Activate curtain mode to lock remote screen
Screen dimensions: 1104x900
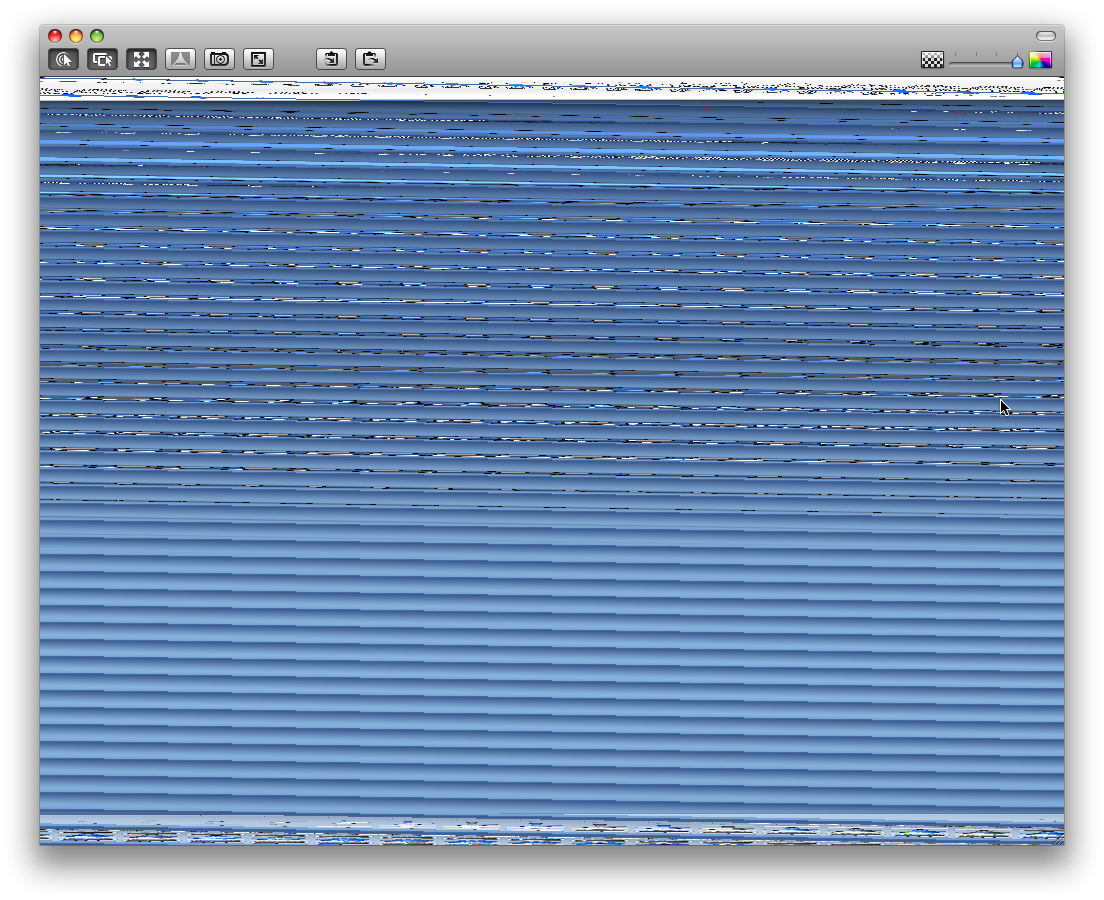(x=180, y=60)
